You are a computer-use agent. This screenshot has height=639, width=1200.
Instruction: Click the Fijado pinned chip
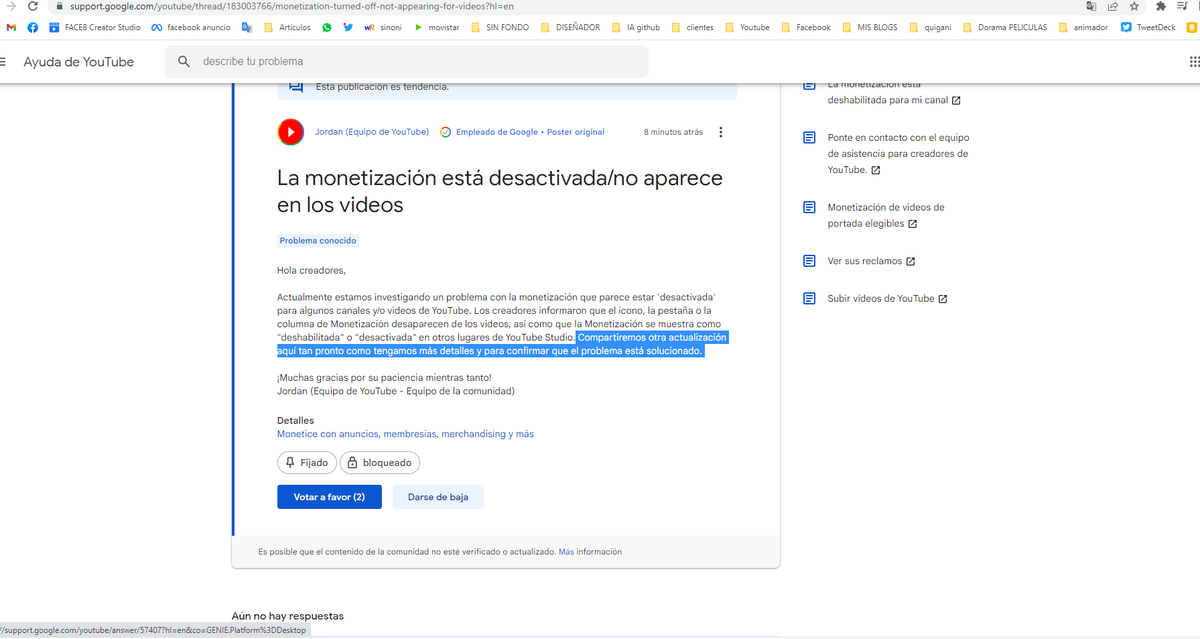point(306,463)
